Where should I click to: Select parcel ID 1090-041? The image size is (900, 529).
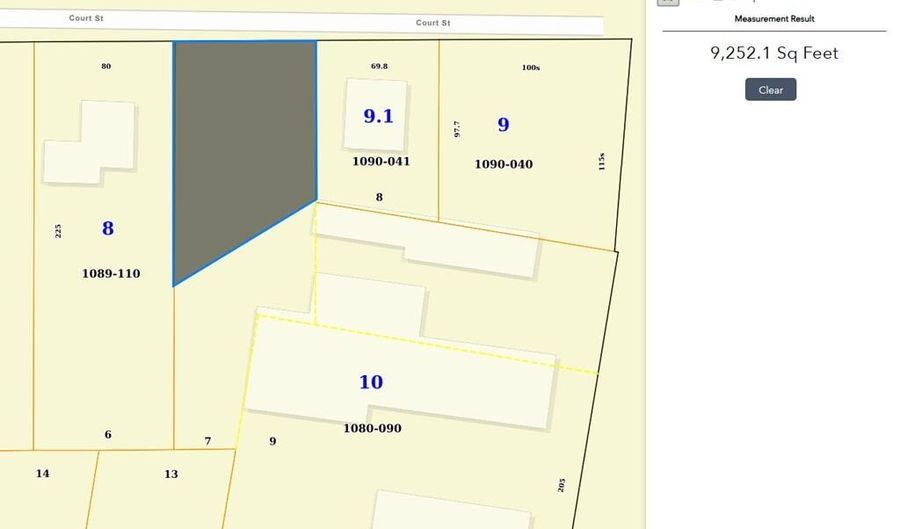(x=381, y=161)
